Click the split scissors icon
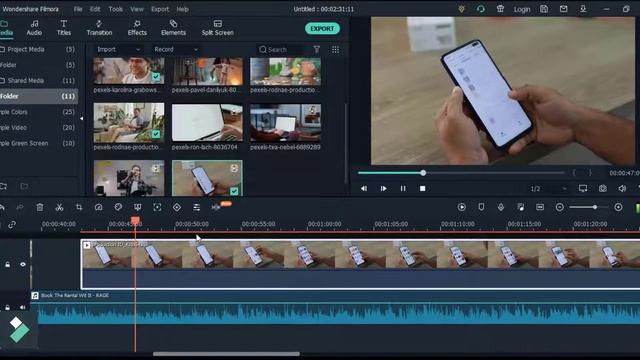This screenshot has width=640, height=360. tap(59, 207)
